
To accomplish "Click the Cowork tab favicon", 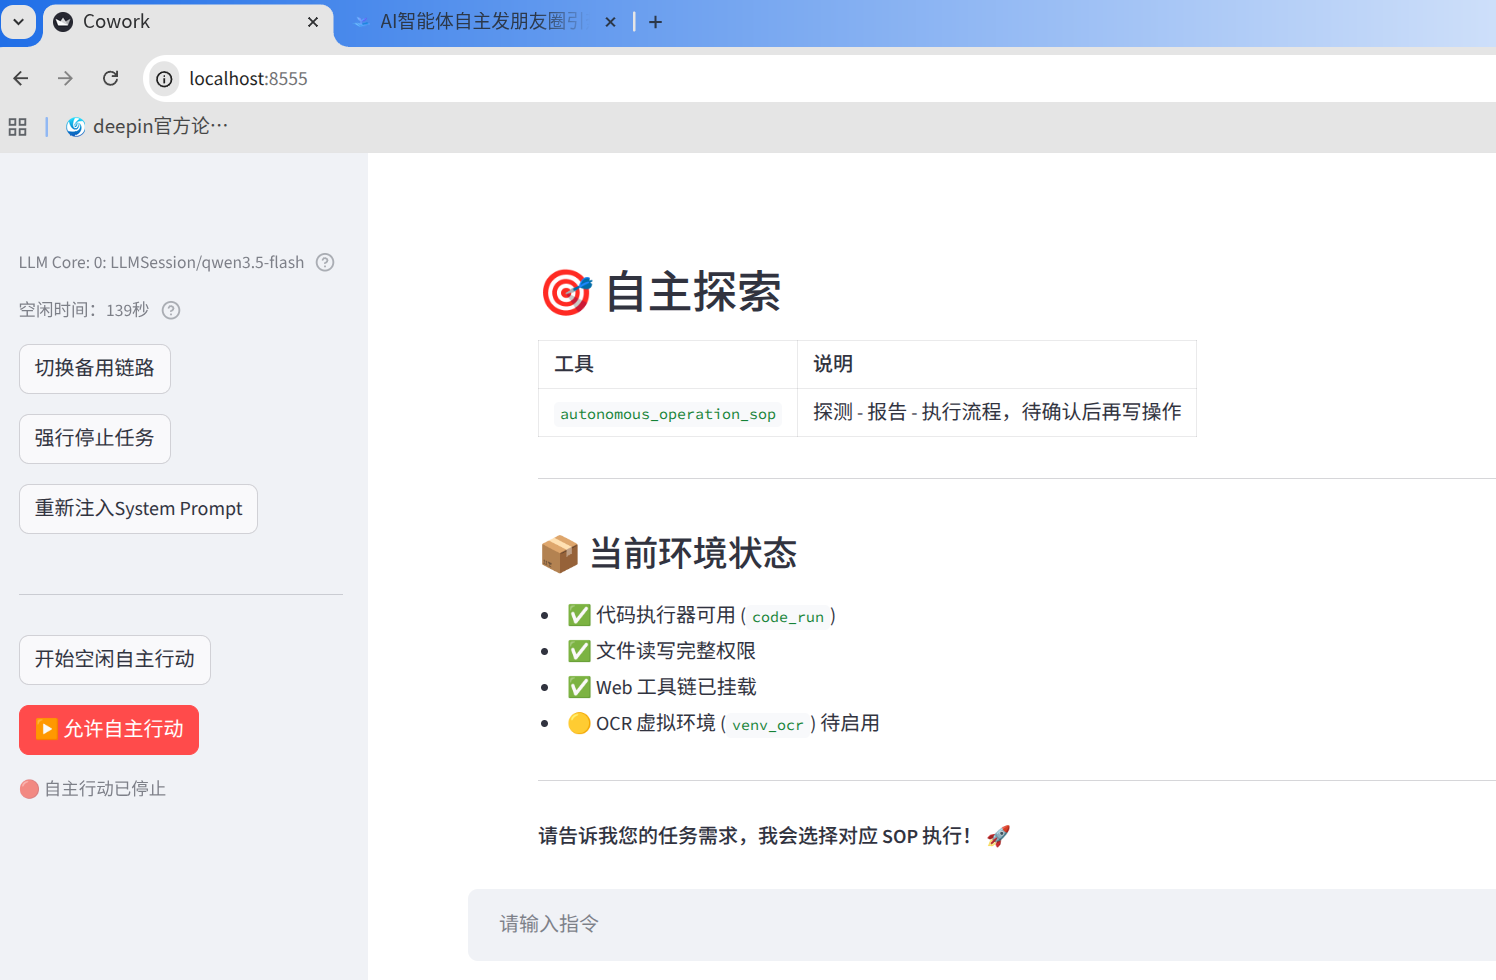I will pos(64,21).
